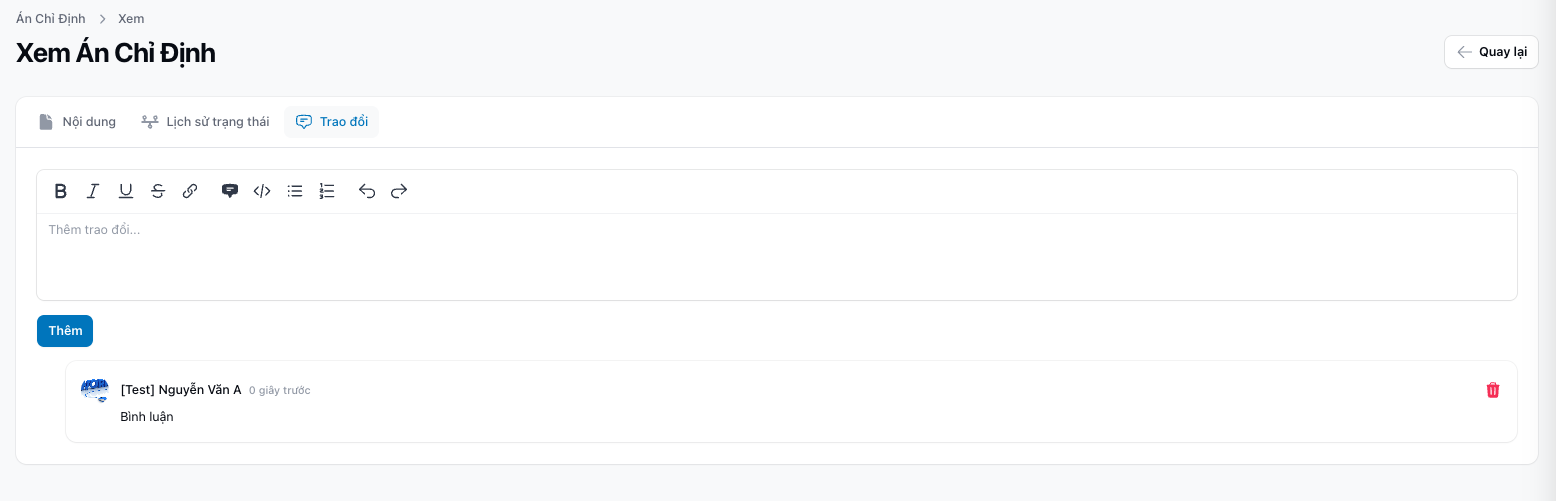
Task: Undo the last edit
Action: pos(367,191)
